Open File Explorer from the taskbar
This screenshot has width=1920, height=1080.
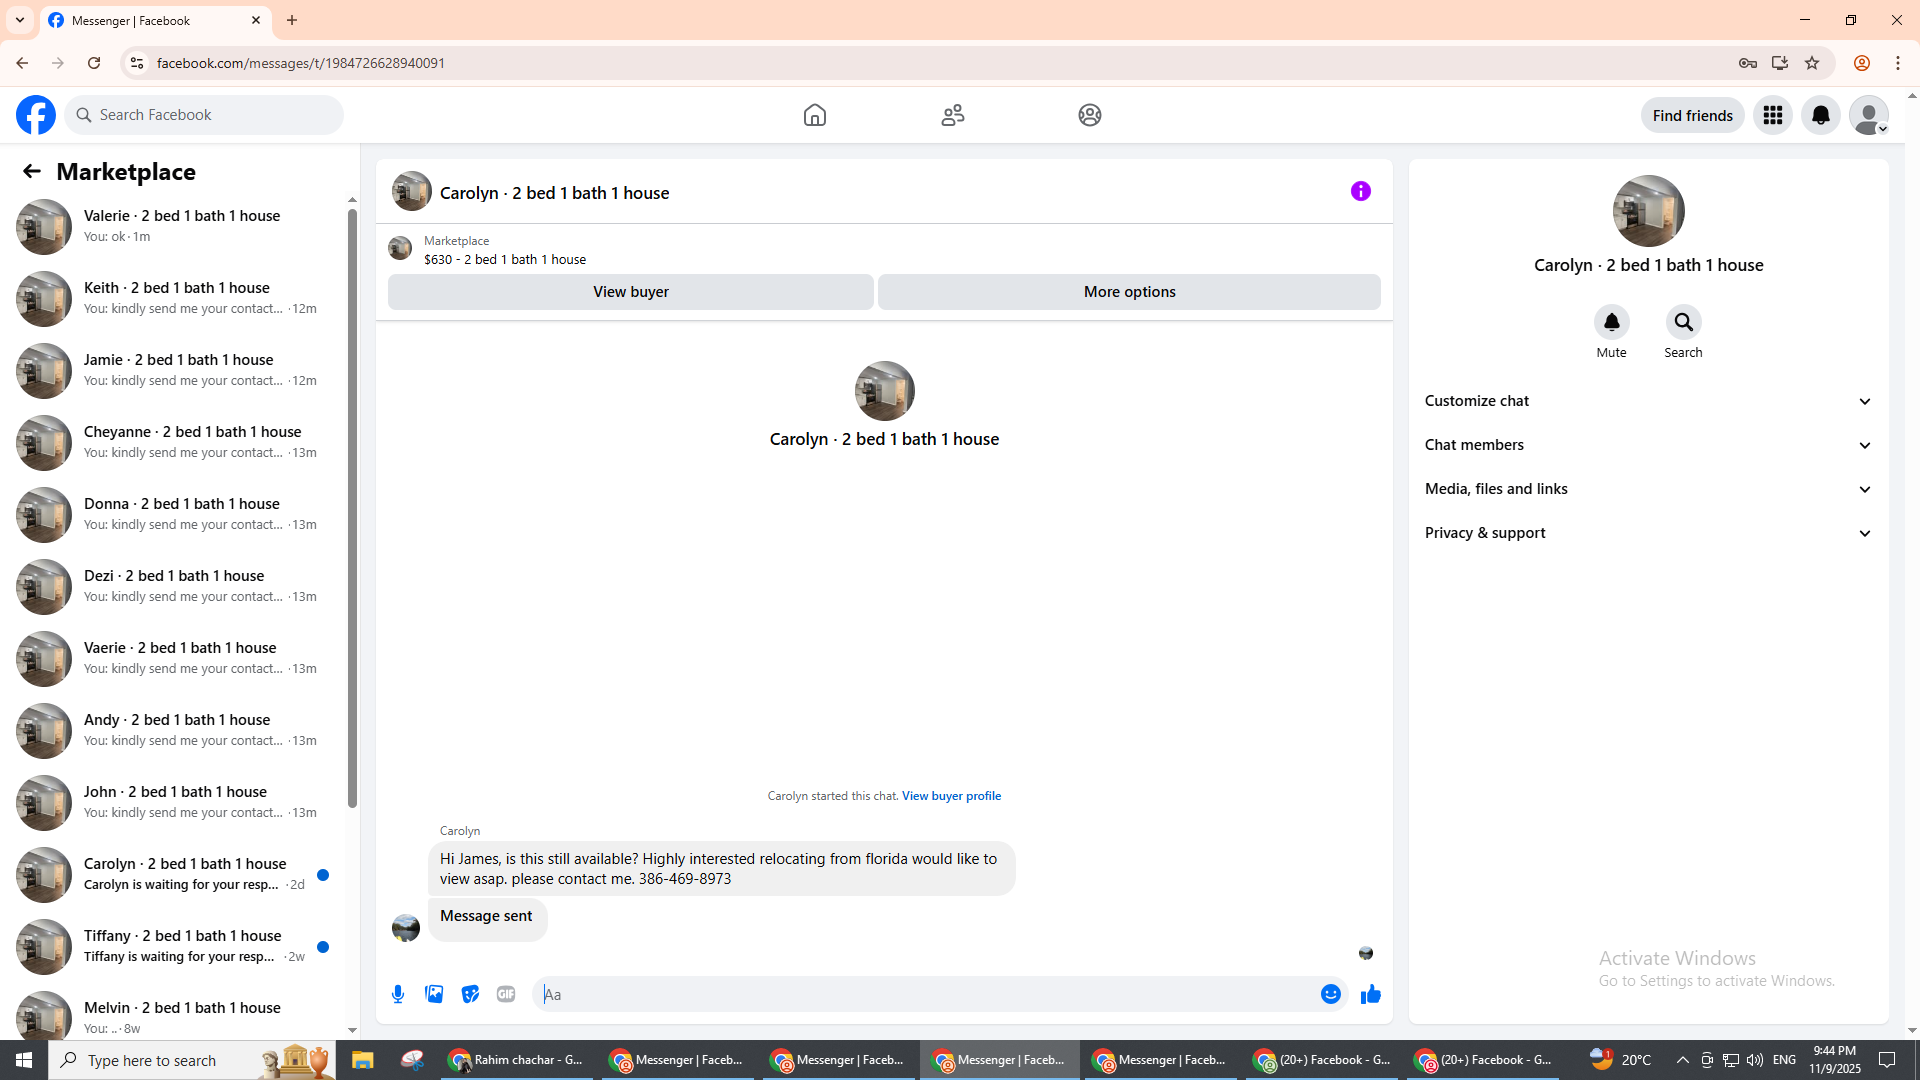pos(362,1060)
